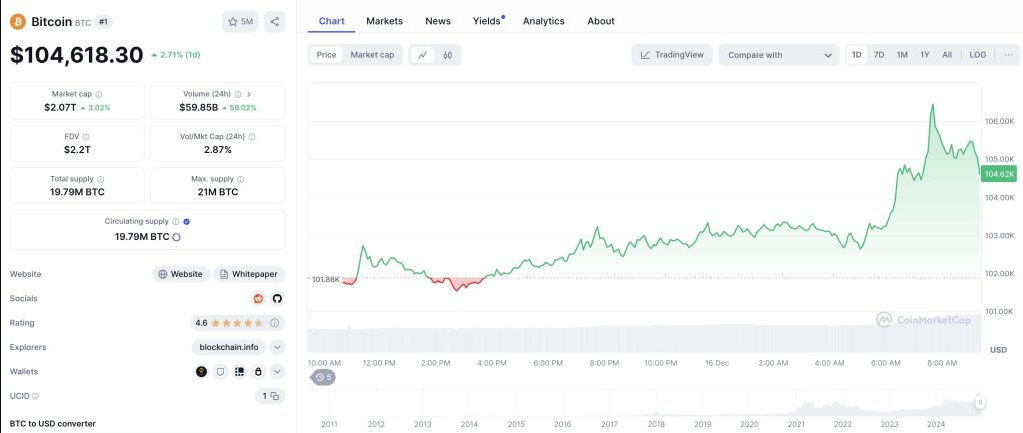Open the blockchain.info explorer
The image size is (1023, 433).
(x=228, y=348)
